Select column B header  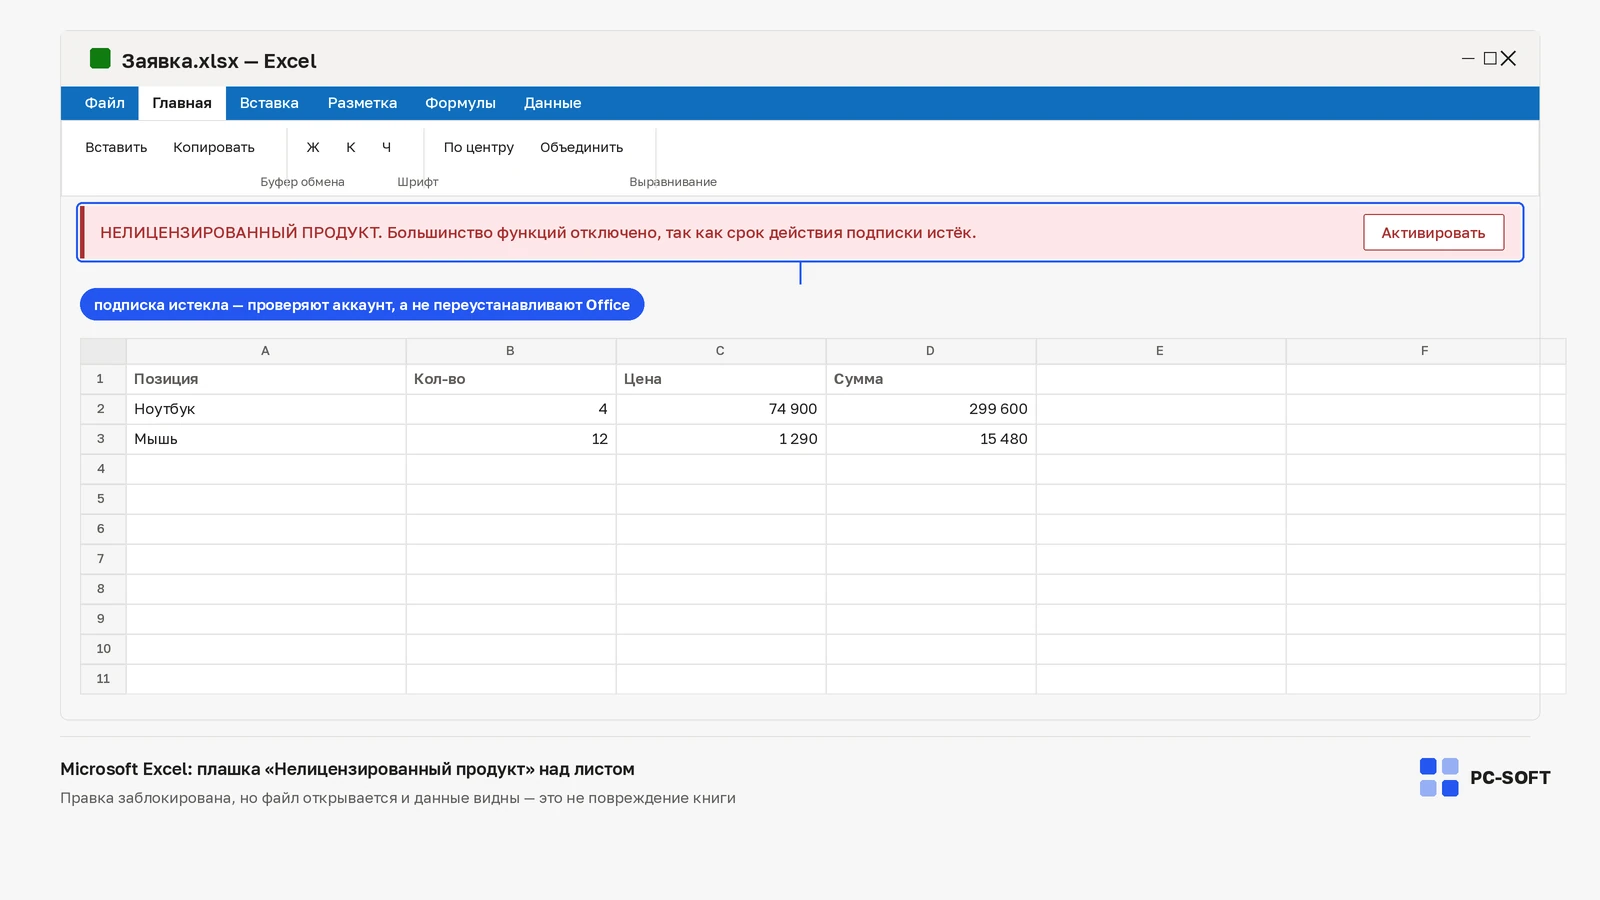coord(511,351)
